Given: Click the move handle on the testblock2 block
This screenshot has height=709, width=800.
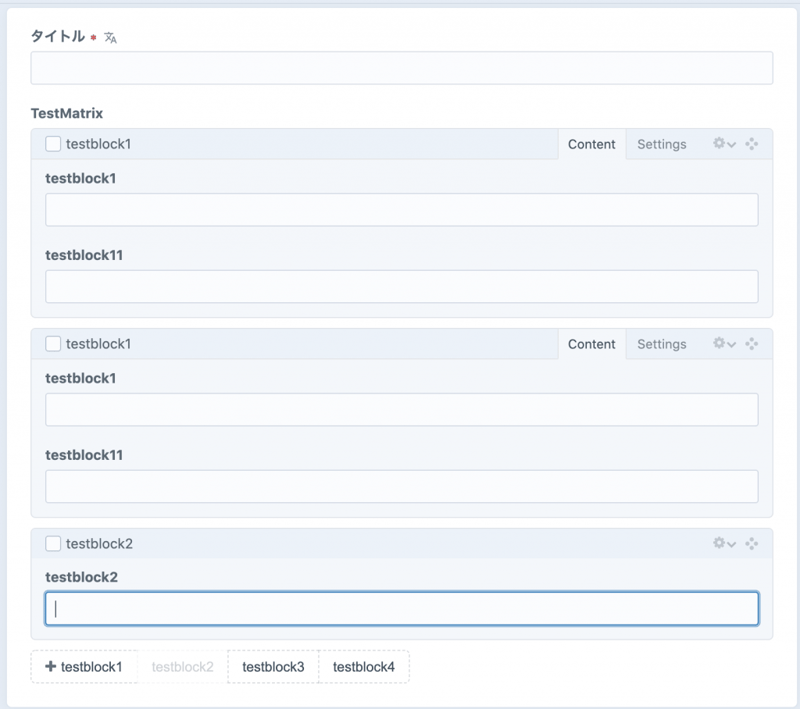Looking at the screenshot, I should [752, 544].
